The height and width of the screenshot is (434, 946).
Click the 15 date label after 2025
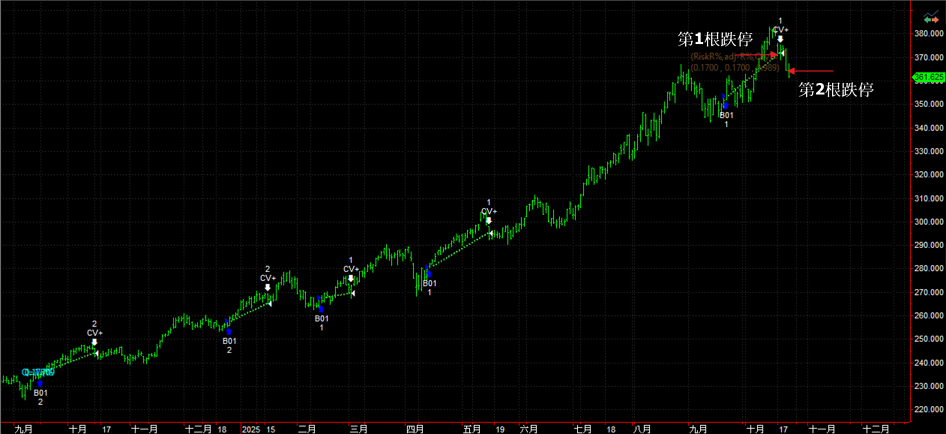[271, 429]
